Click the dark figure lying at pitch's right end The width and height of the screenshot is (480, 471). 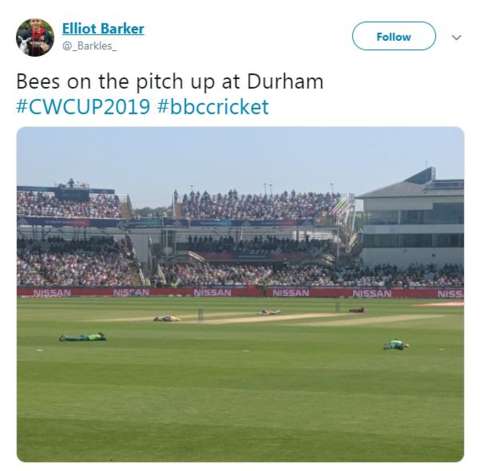(x=356, y=310)
